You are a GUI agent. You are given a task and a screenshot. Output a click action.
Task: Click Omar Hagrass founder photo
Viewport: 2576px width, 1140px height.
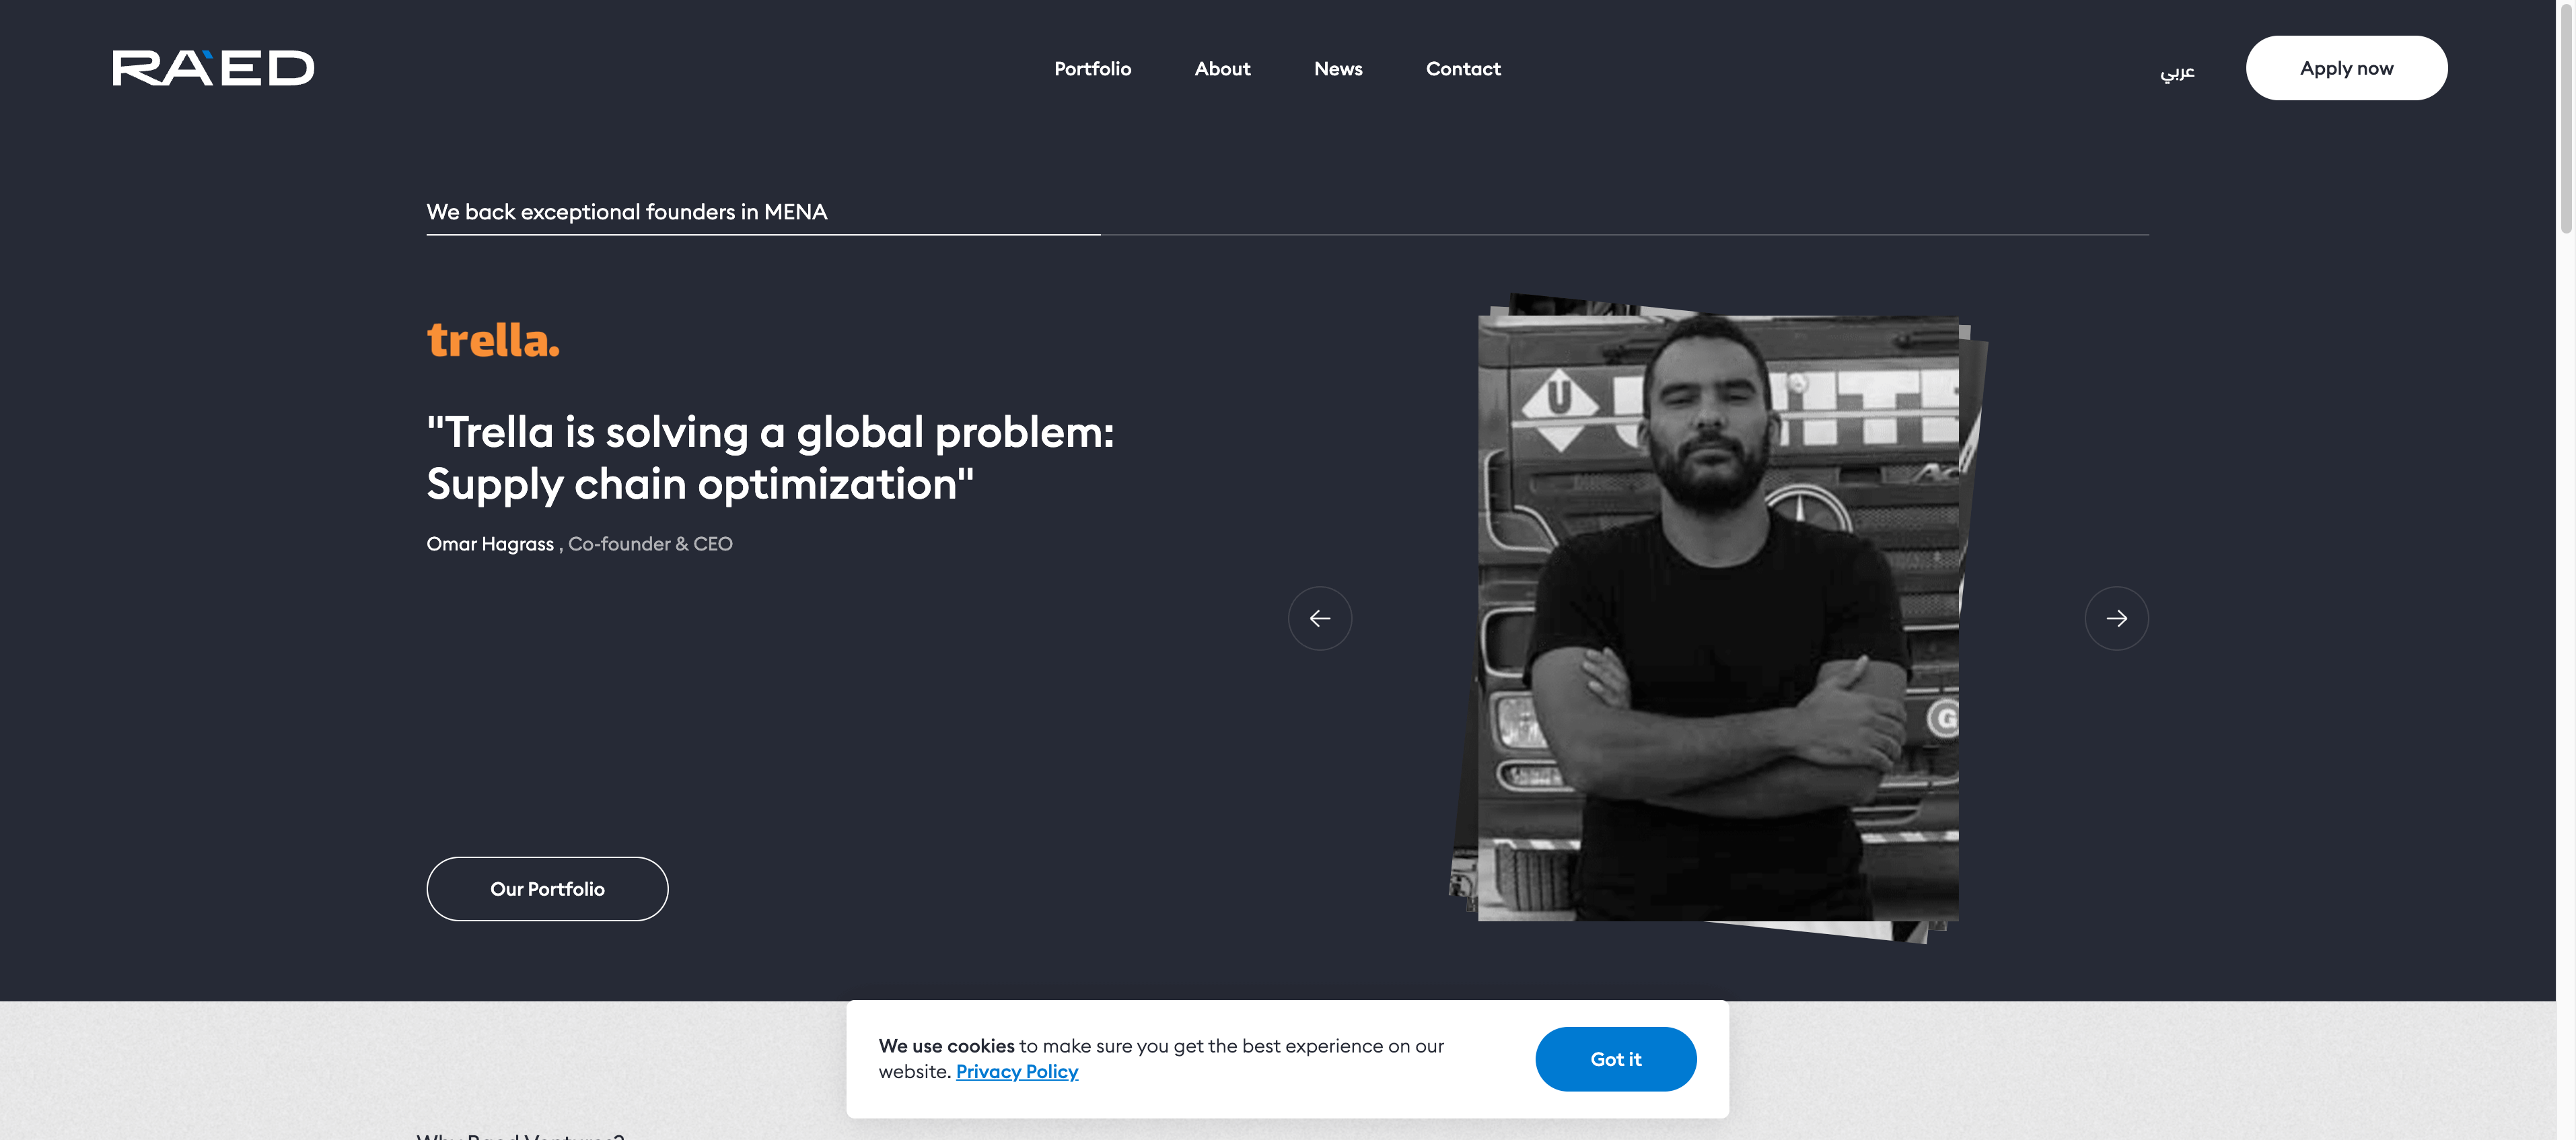click(x=1717, y=617)
